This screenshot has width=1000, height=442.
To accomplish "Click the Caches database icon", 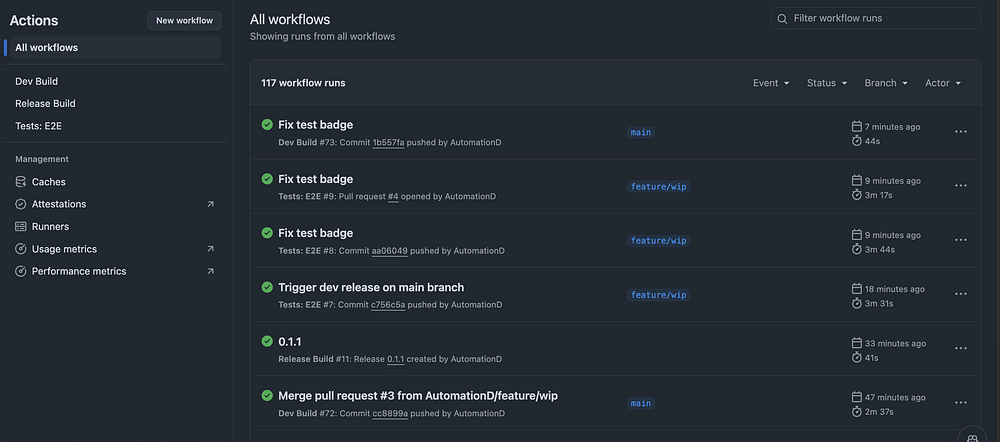I will 21,182.
